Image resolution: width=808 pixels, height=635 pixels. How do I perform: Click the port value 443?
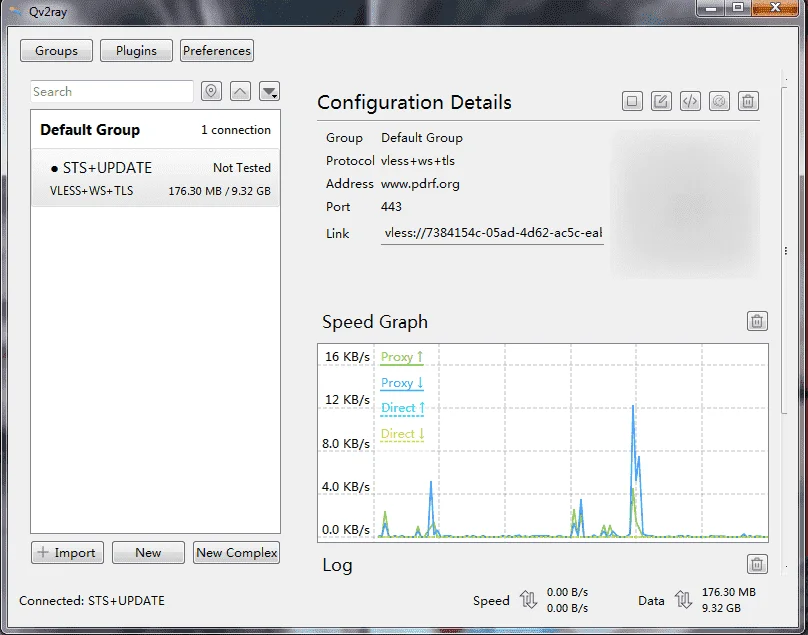[x=391, y=207]
